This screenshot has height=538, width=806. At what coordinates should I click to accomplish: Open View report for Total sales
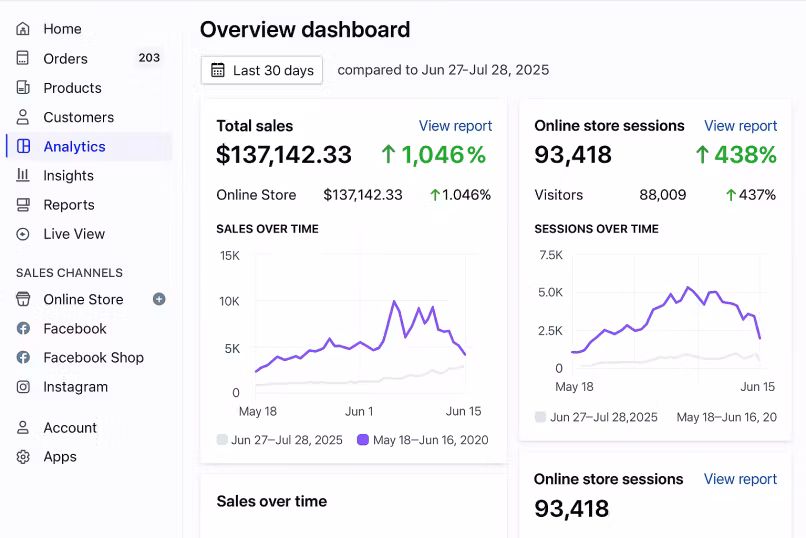point(455,126)
